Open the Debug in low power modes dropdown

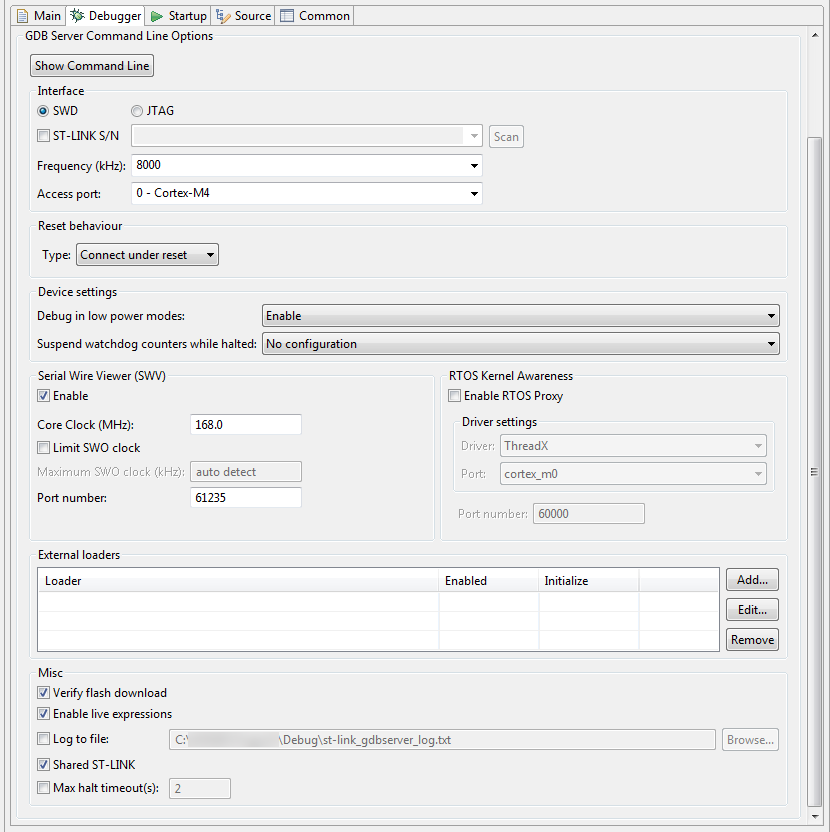coord(772,315)
